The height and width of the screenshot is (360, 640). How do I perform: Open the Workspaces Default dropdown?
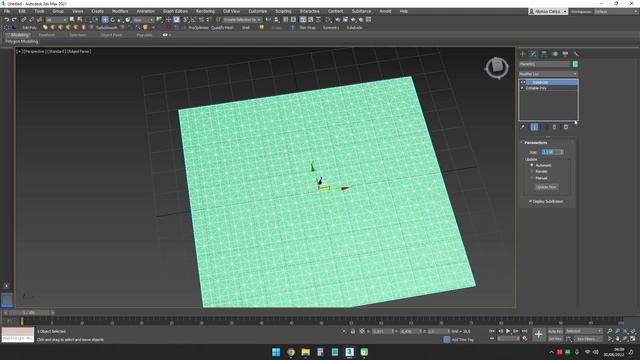pos(615,11)
